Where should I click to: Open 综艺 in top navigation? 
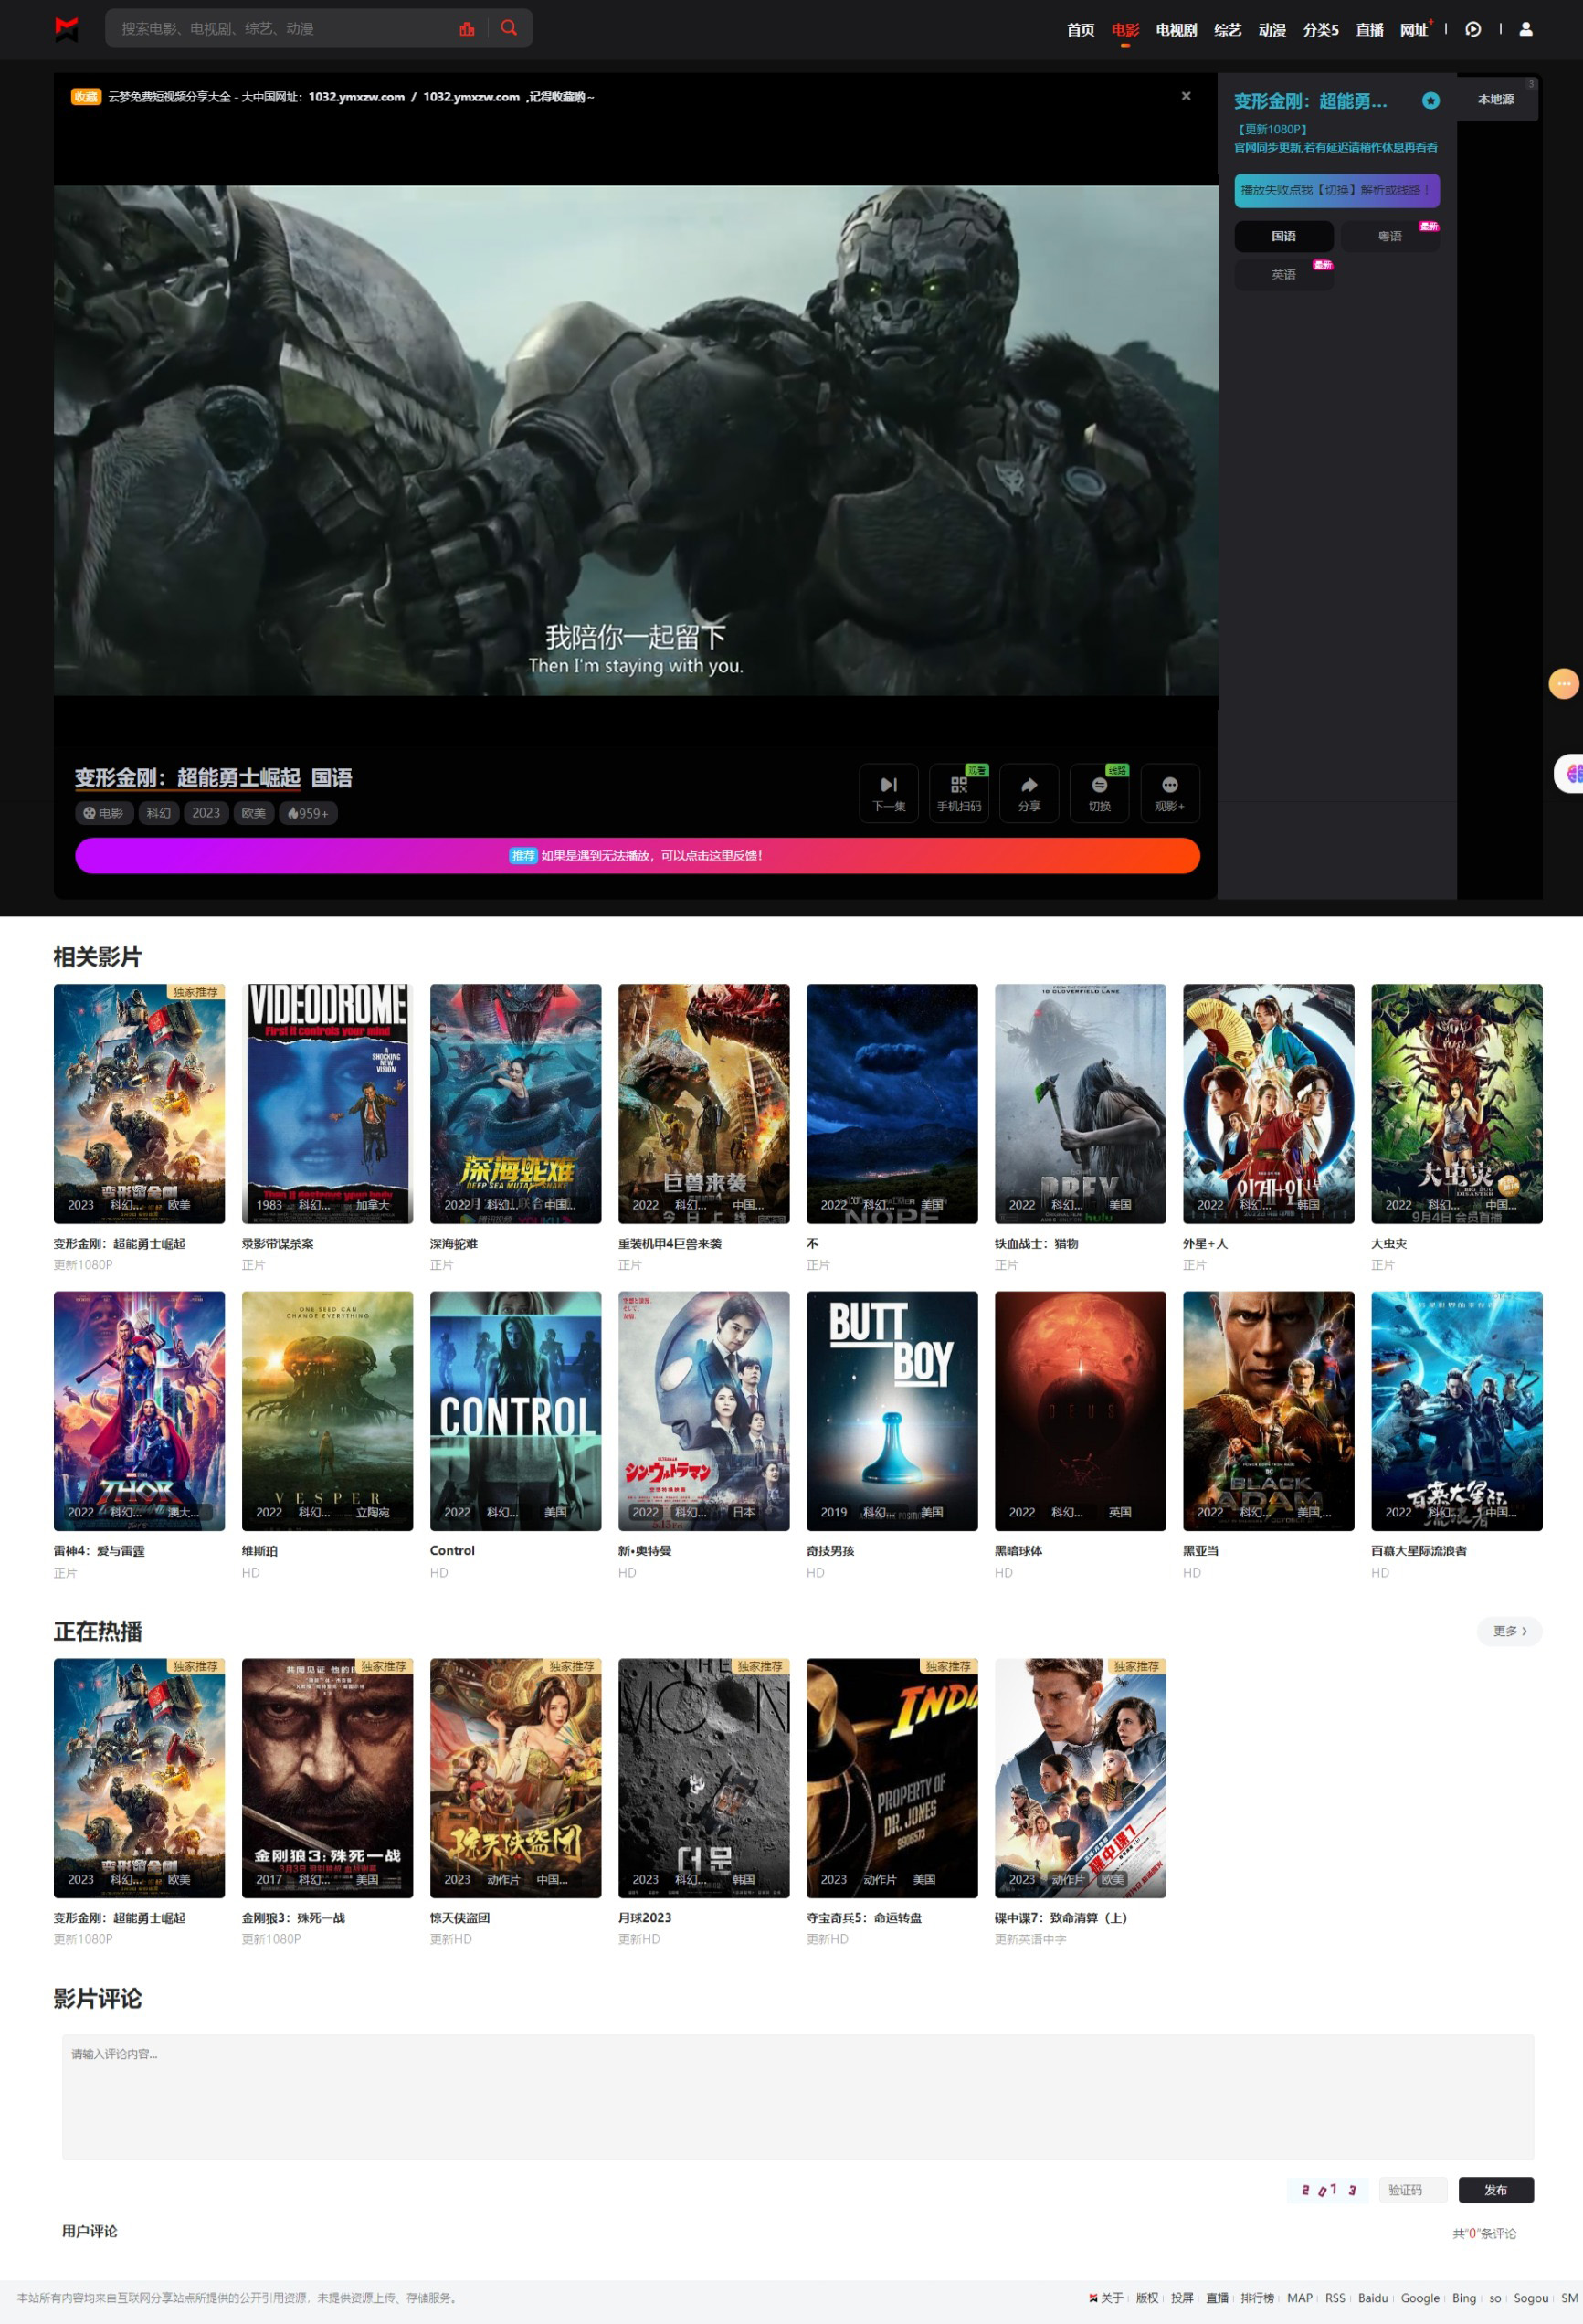point(1227,30)
